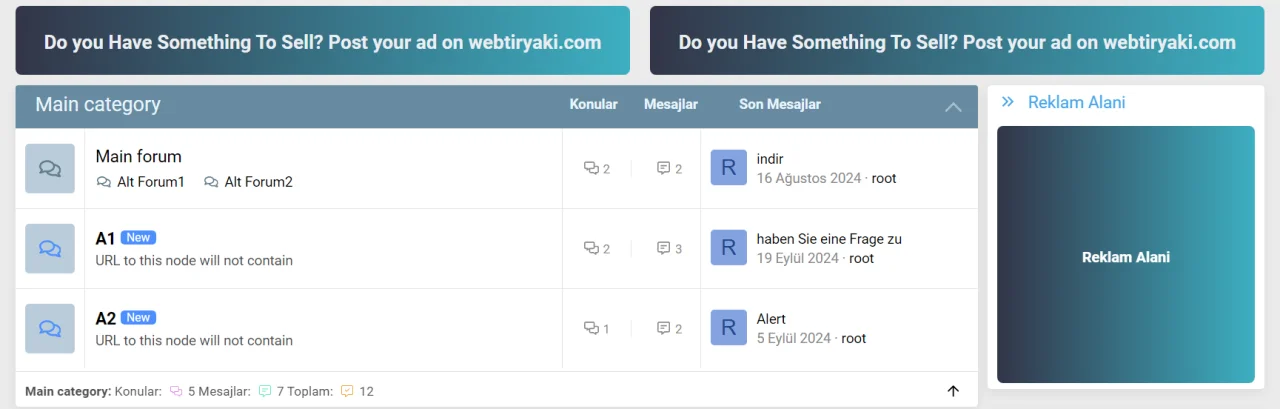1280x409 pixels.
Task: Open the A2 forum
Action: click(x=105, y=318)
